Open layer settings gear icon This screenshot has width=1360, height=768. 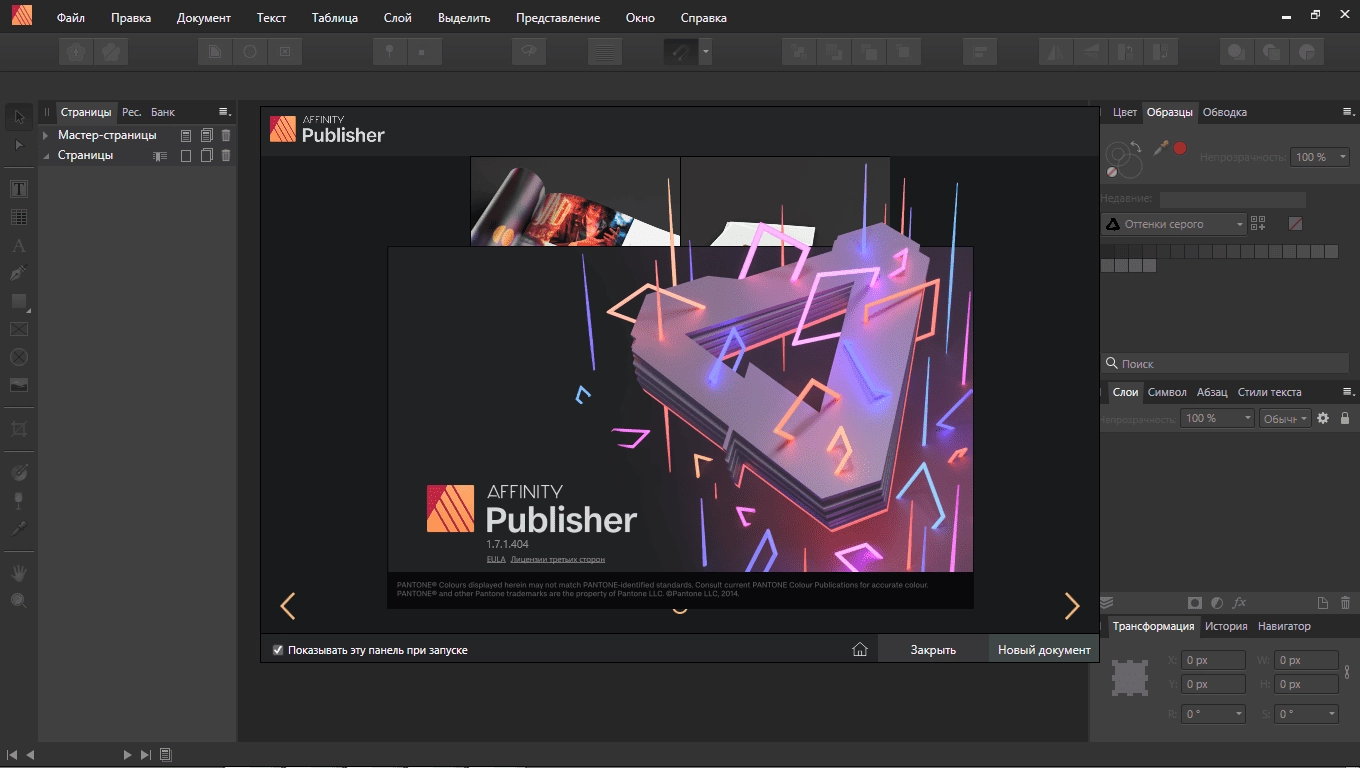(1323, 418)
